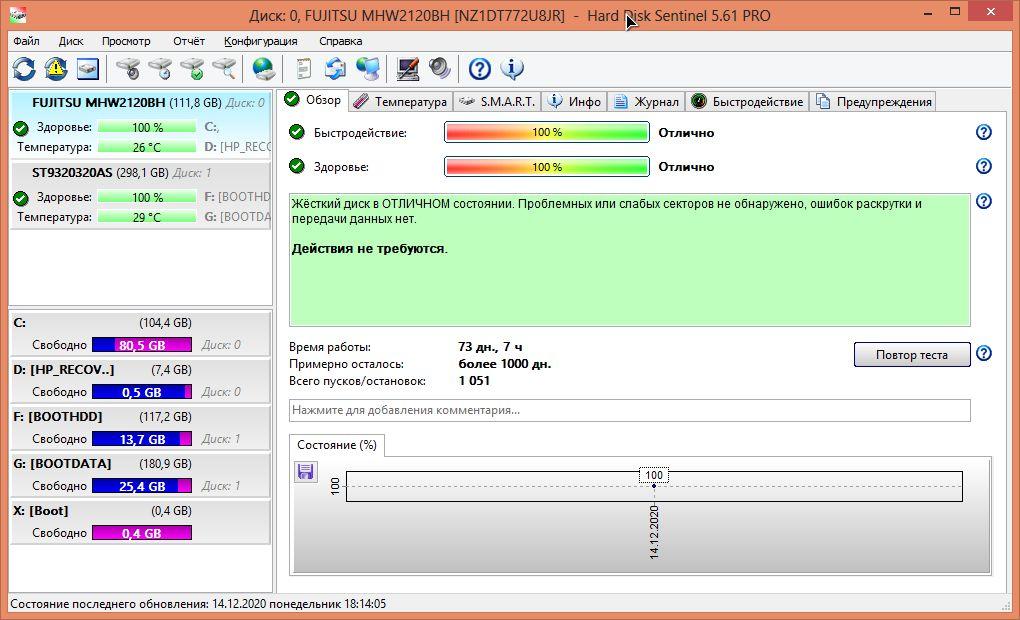This screenshot has width=1020, height=620.
Task: Click the FUJITSU health 100 % bar
Action: 147,128
